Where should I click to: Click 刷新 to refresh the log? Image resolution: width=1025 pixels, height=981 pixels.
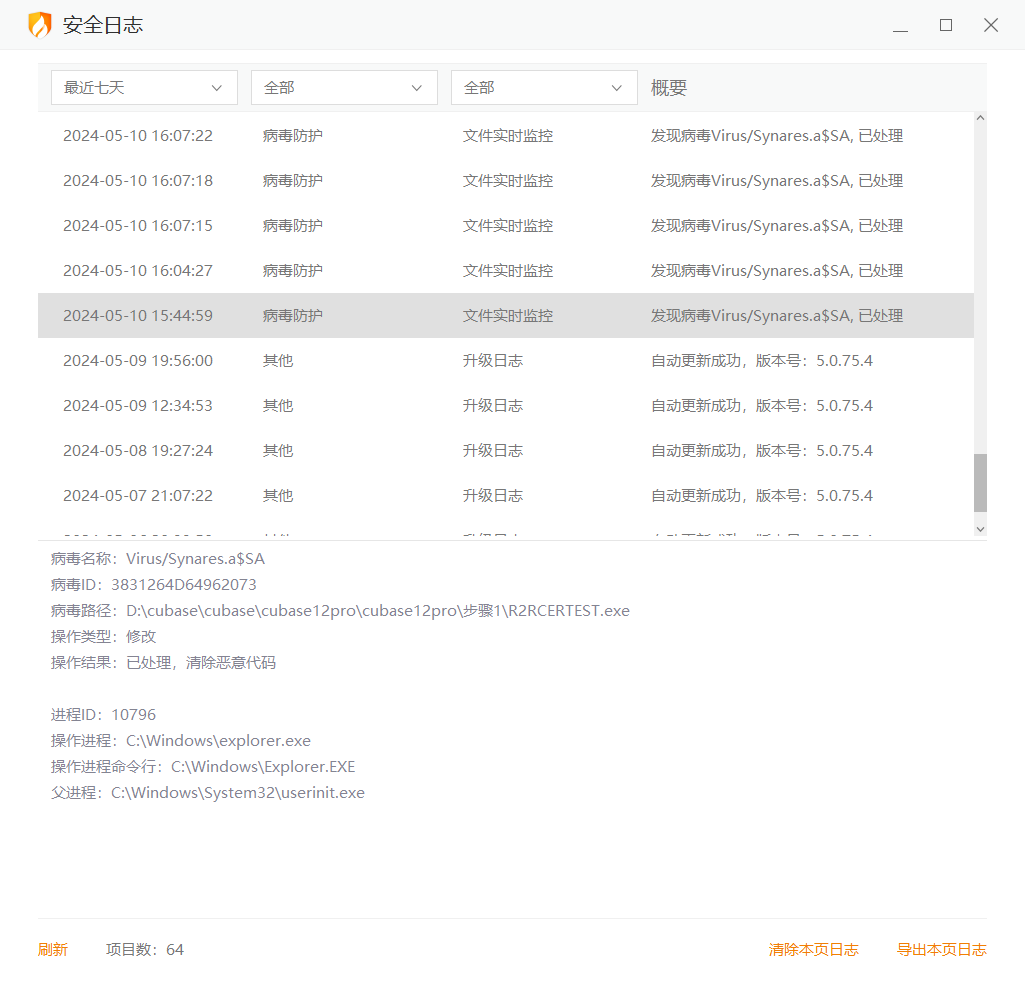click(53, 950)
